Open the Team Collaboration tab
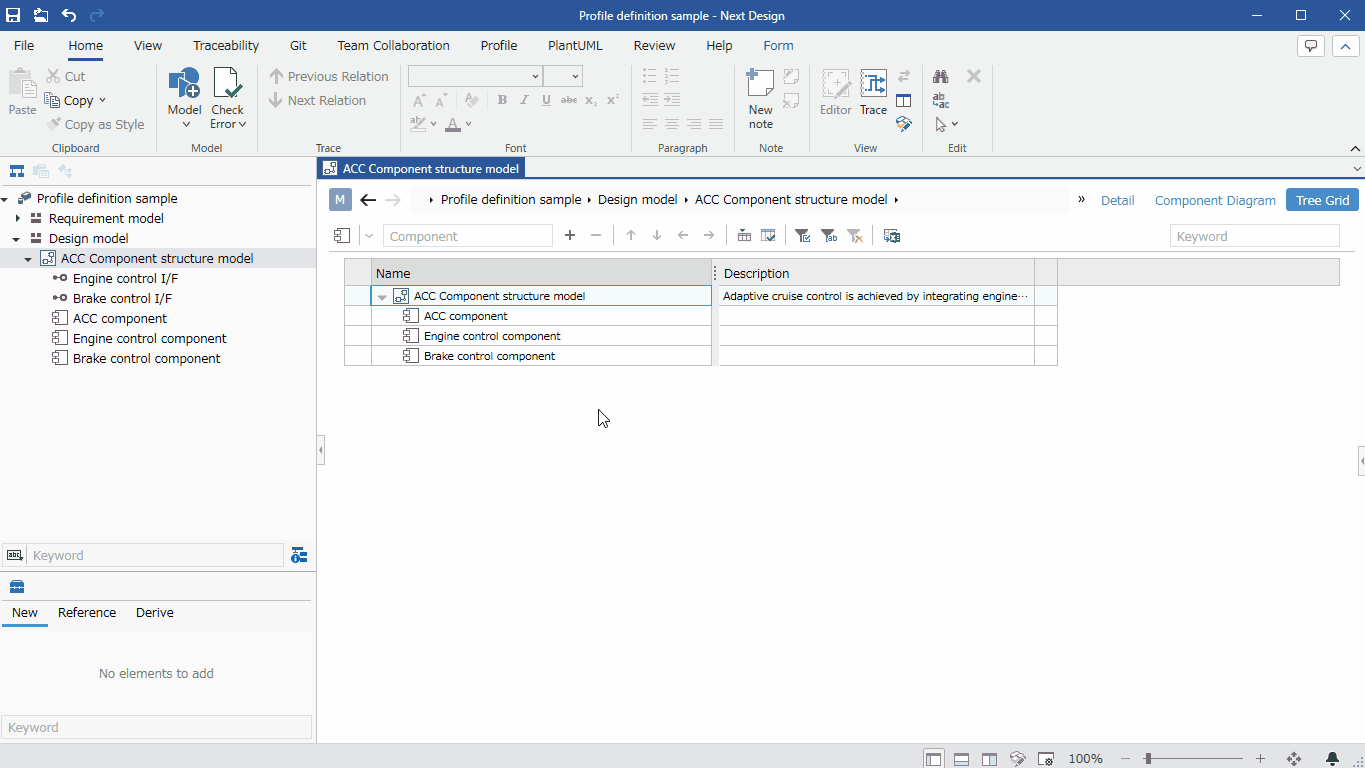 coord(393,45)
